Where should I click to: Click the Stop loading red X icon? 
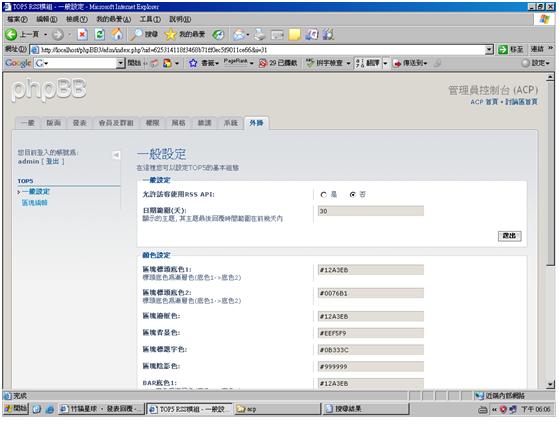coord(82,34)
